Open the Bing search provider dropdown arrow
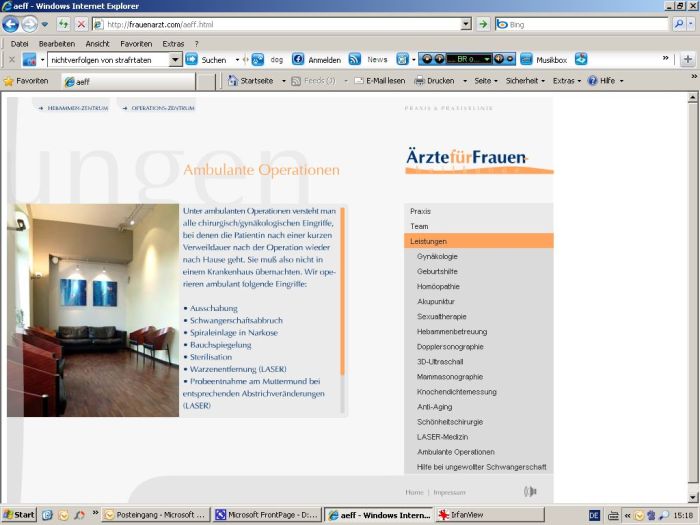 tap(692, 24)
